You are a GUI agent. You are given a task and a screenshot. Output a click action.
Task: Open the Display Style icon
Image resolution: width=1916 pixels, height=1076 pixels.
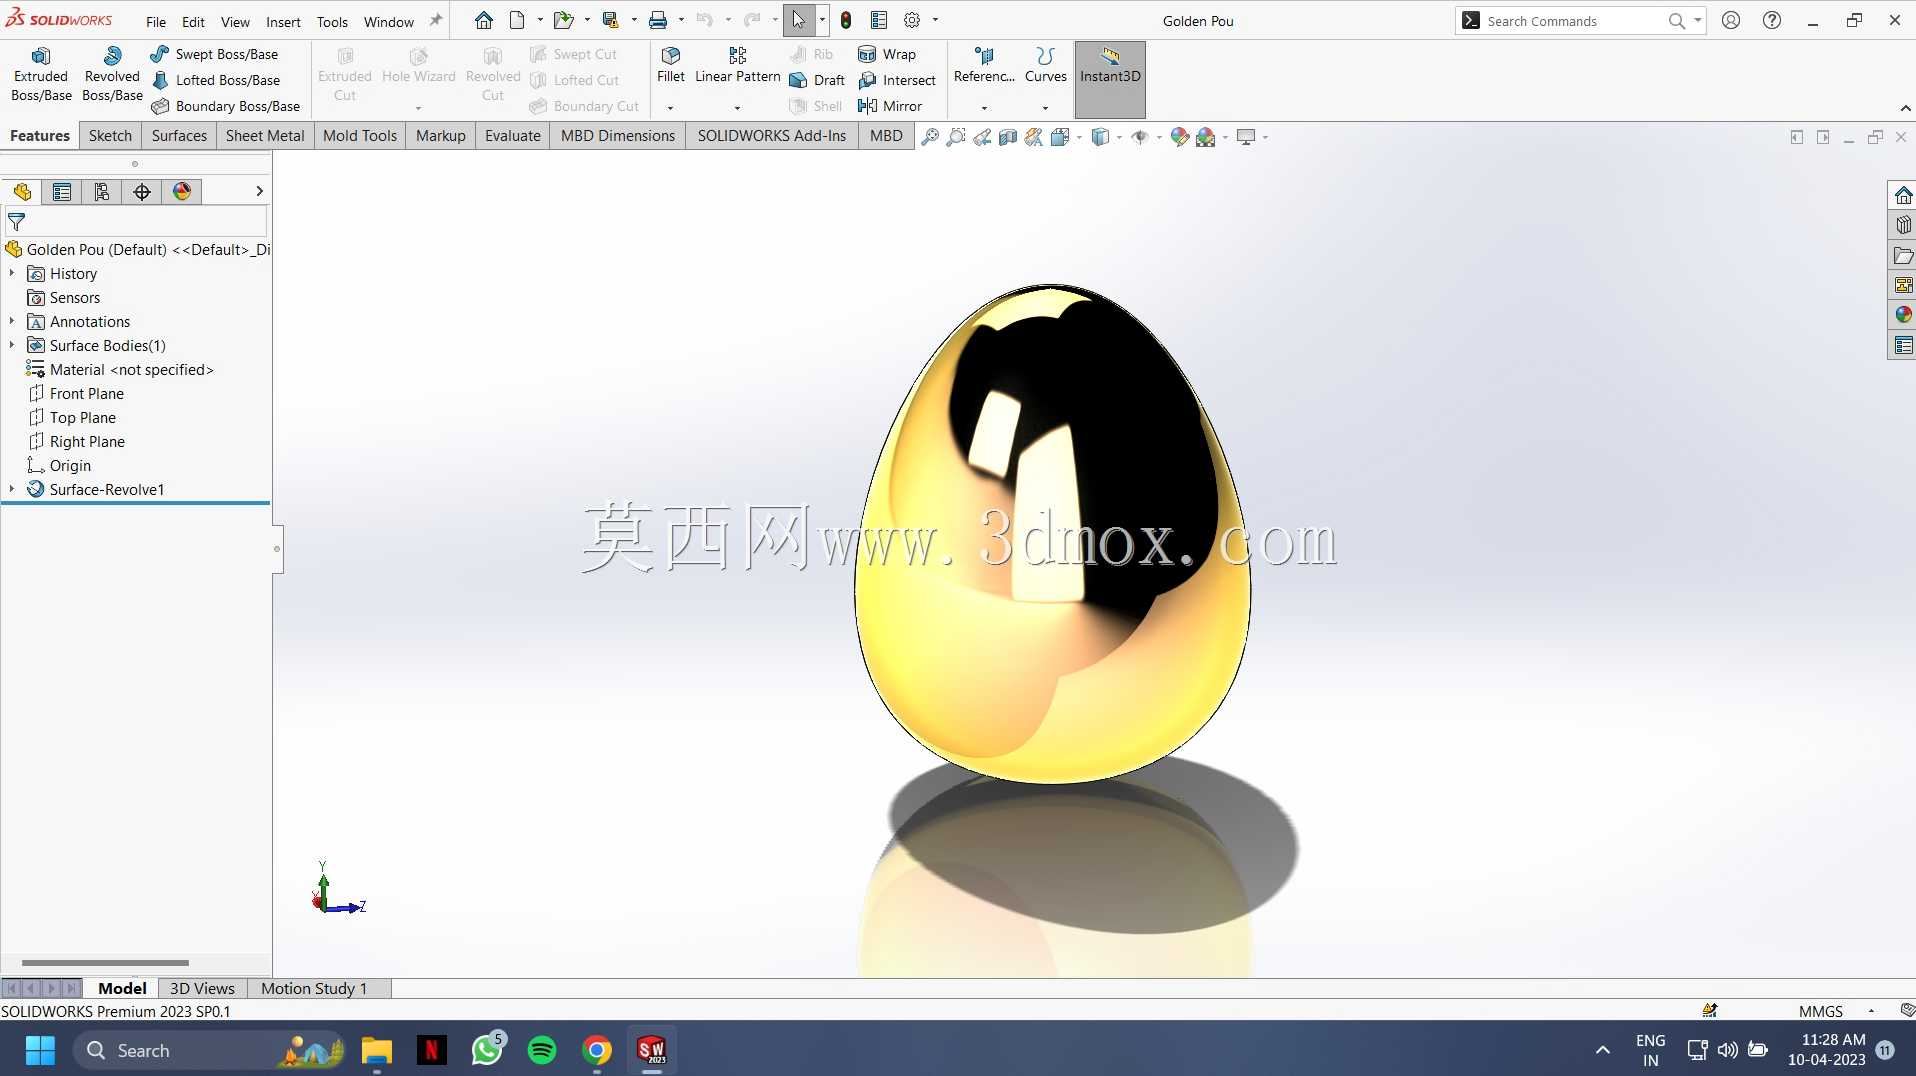pos(1100,137)
